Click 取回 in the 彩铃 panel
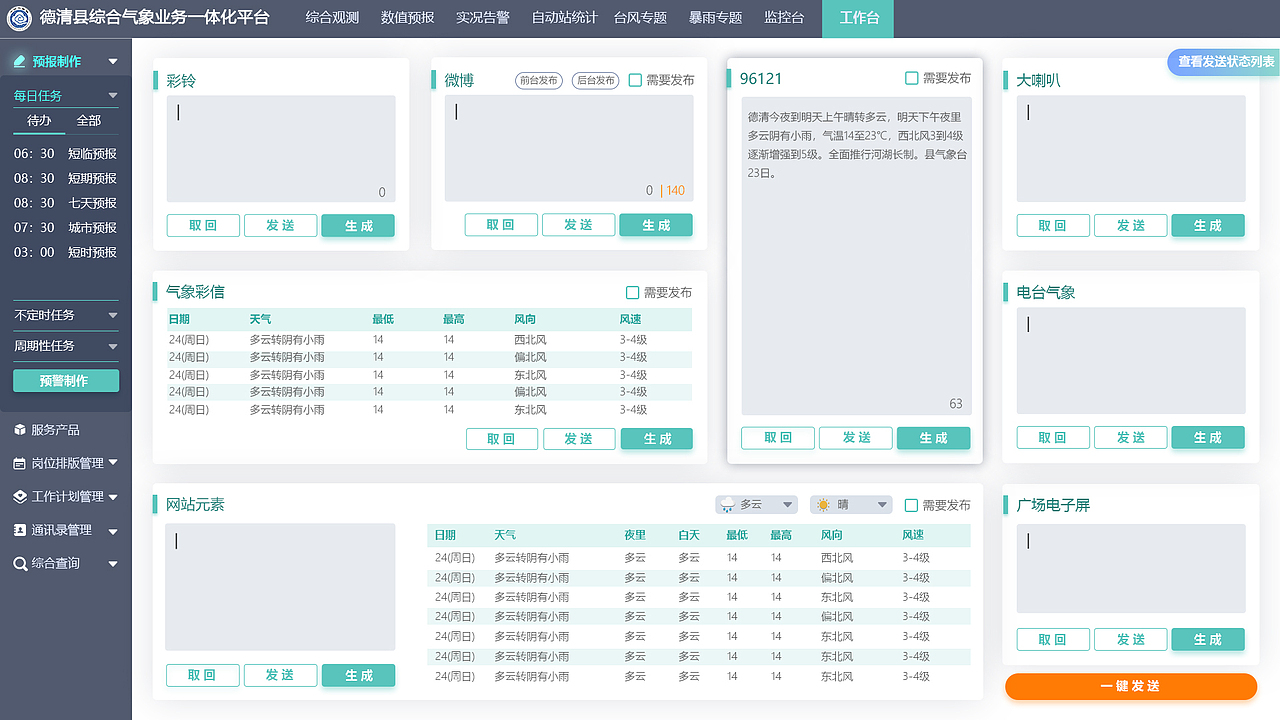 tap(203, 226)
